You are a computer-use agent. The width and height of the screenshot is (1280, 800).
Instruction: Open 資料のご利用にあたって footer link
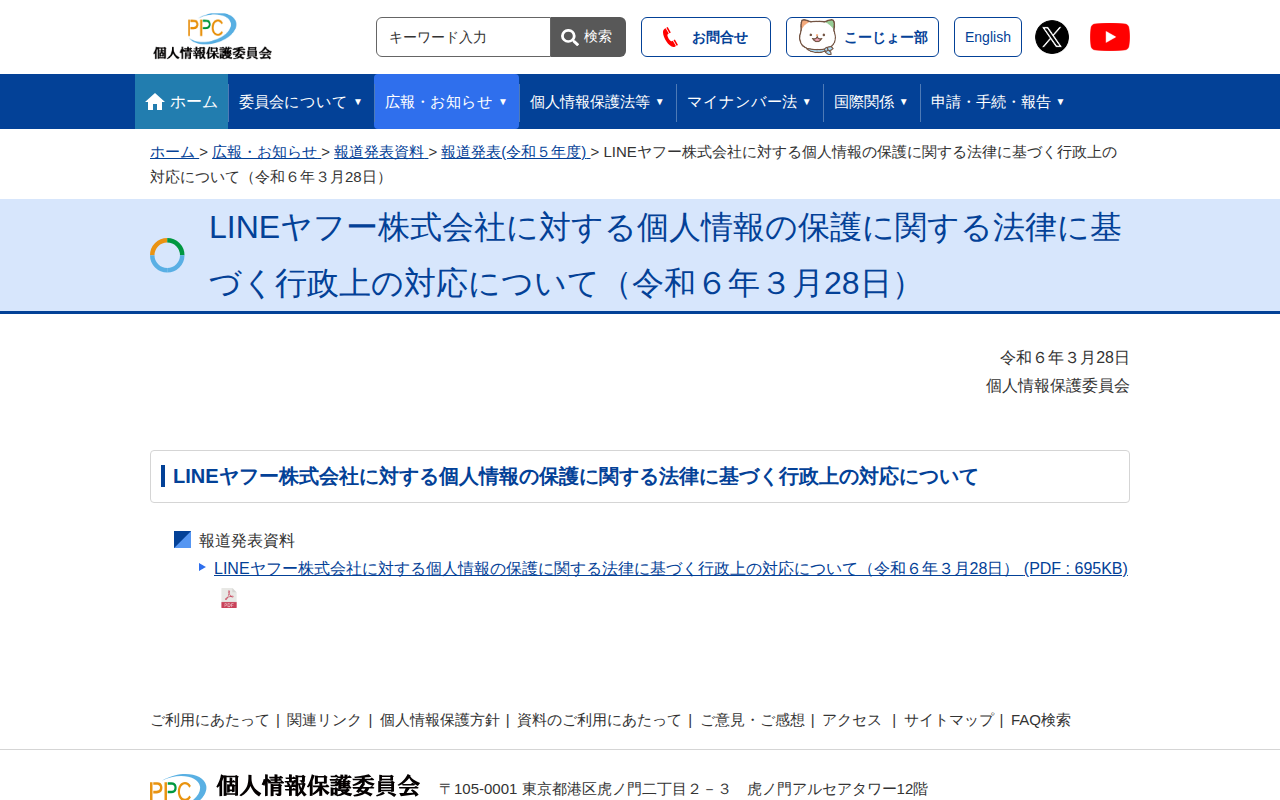pos(599,720)
